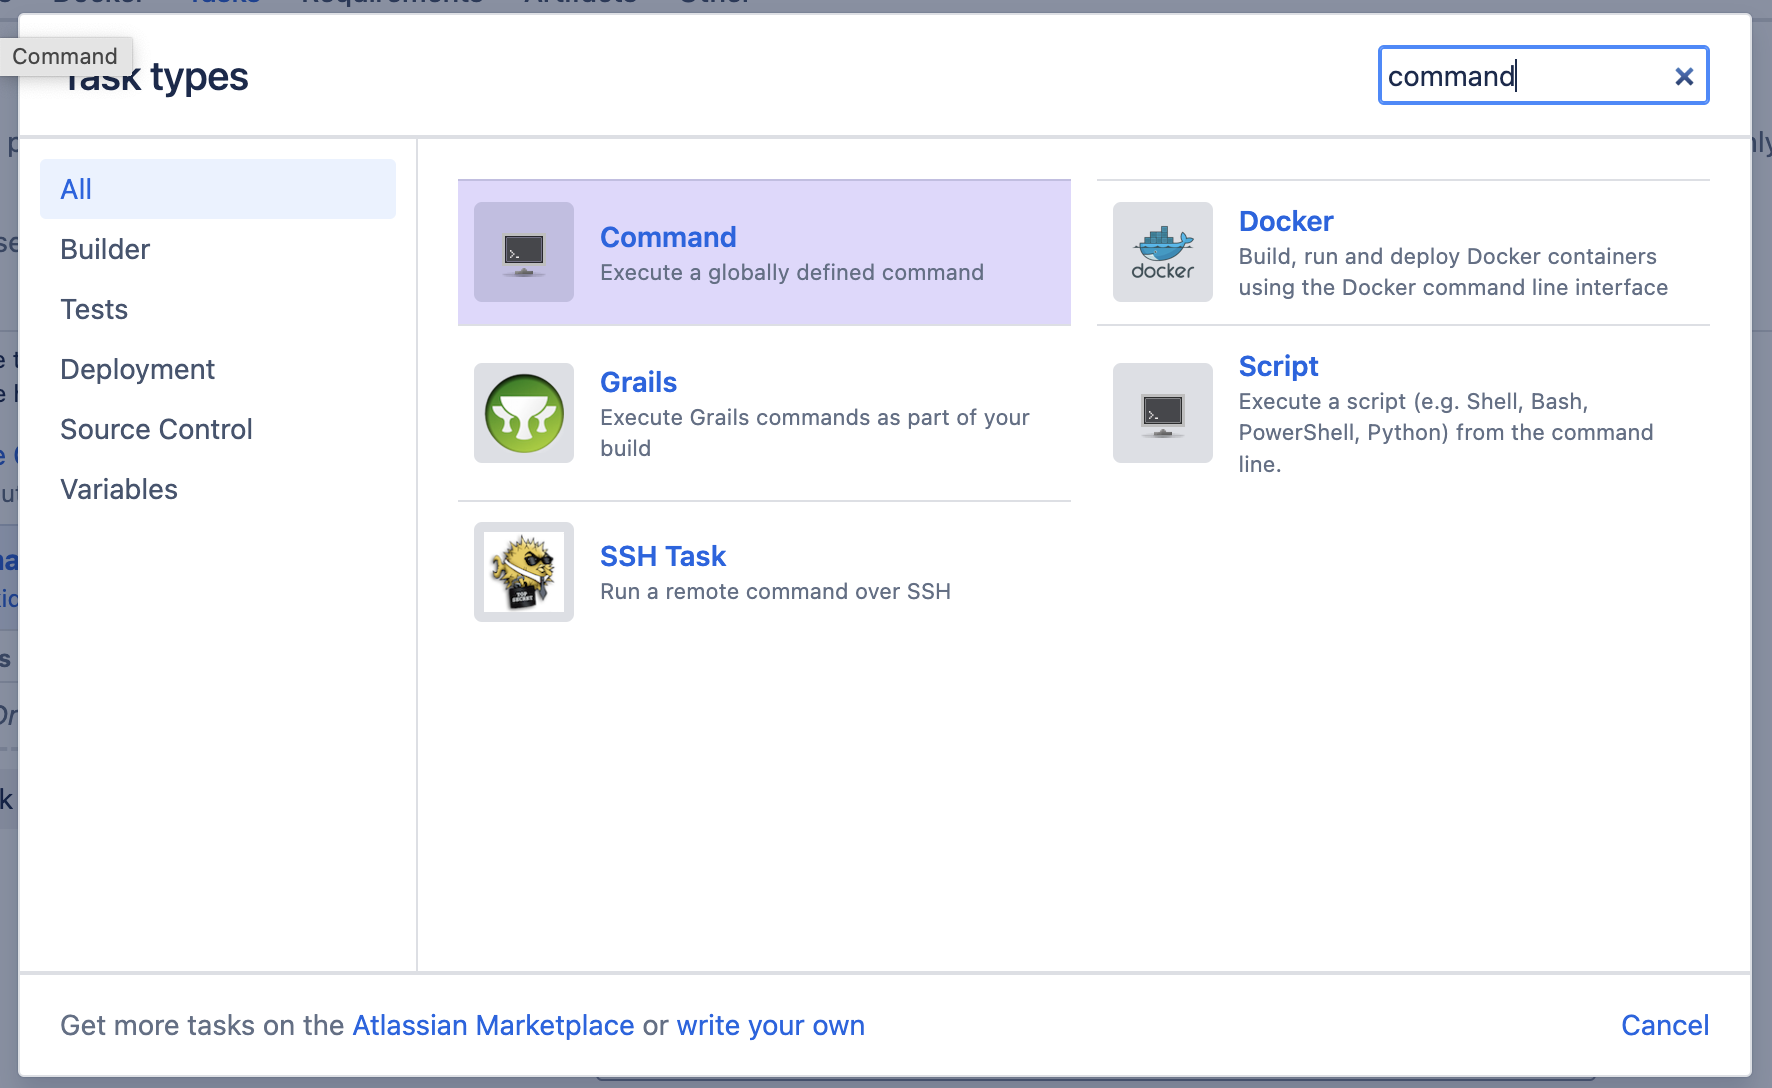Choose the Docker task type title
The image size is (1772, 1088).
1286,221
